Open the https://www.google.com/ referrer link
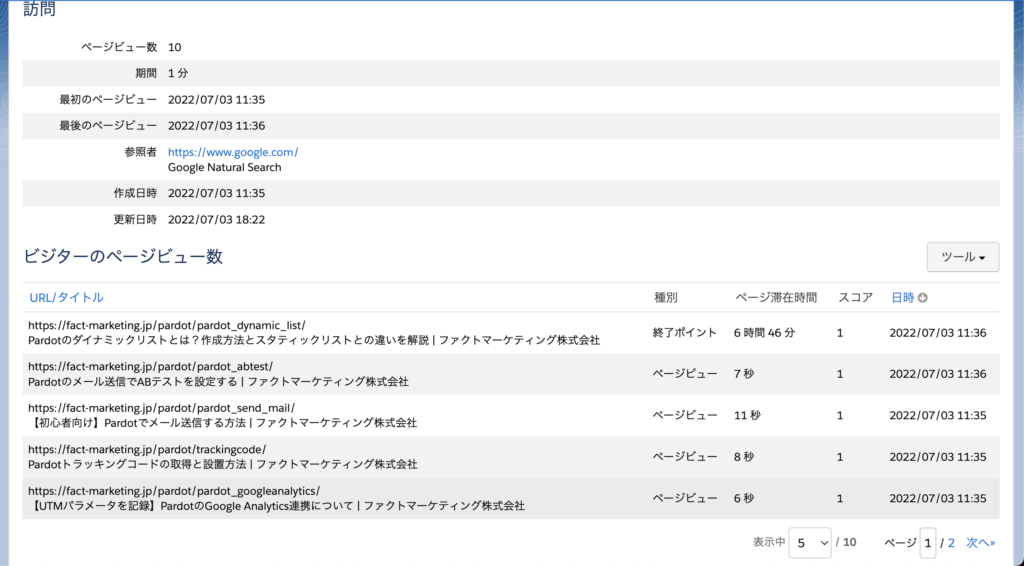 coord(233,152)
